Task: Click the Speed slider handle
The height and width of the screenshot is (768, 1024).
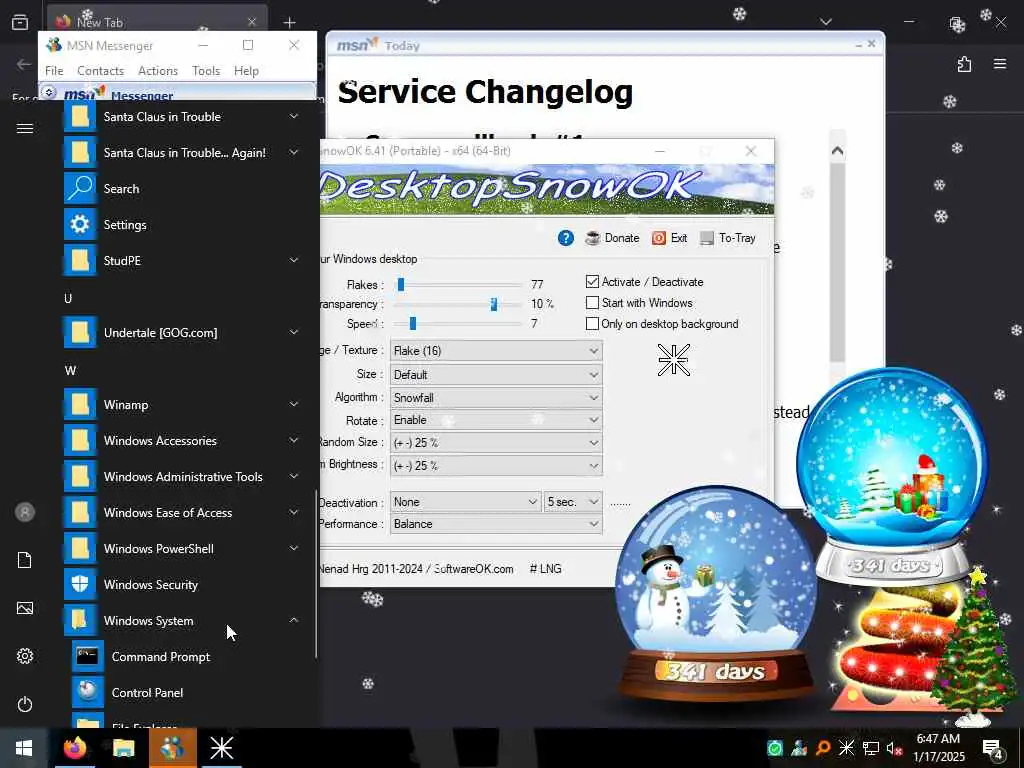Action: click(x=413, y=323)
